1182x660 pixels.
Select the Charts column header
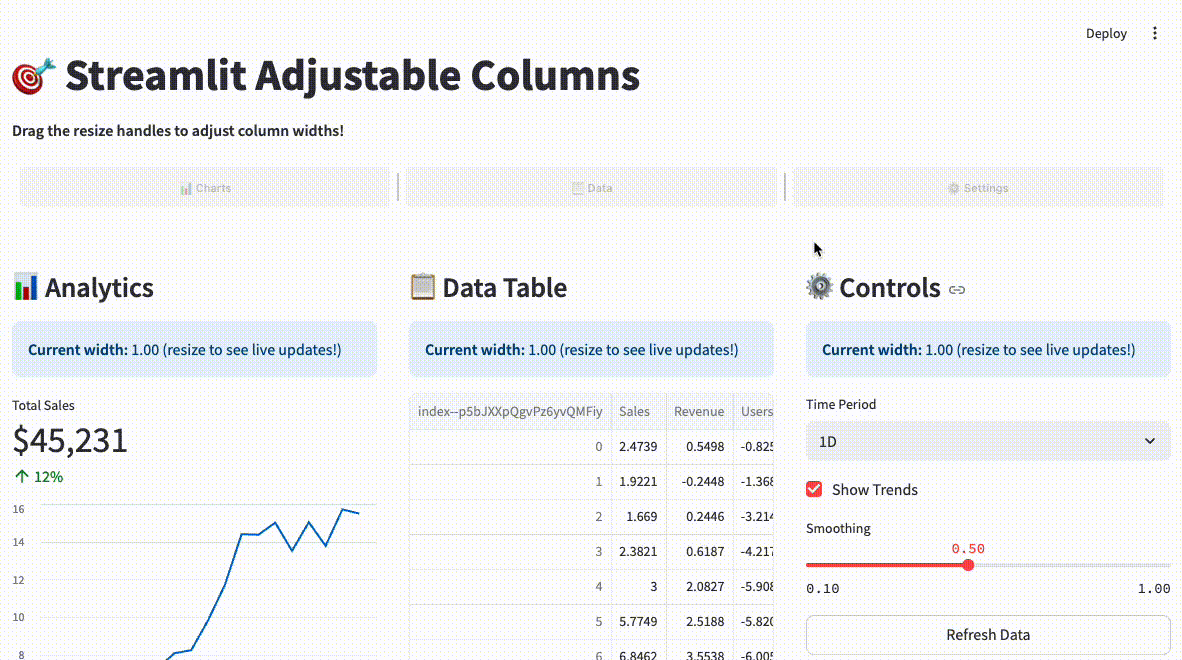[x=205, y=188]
